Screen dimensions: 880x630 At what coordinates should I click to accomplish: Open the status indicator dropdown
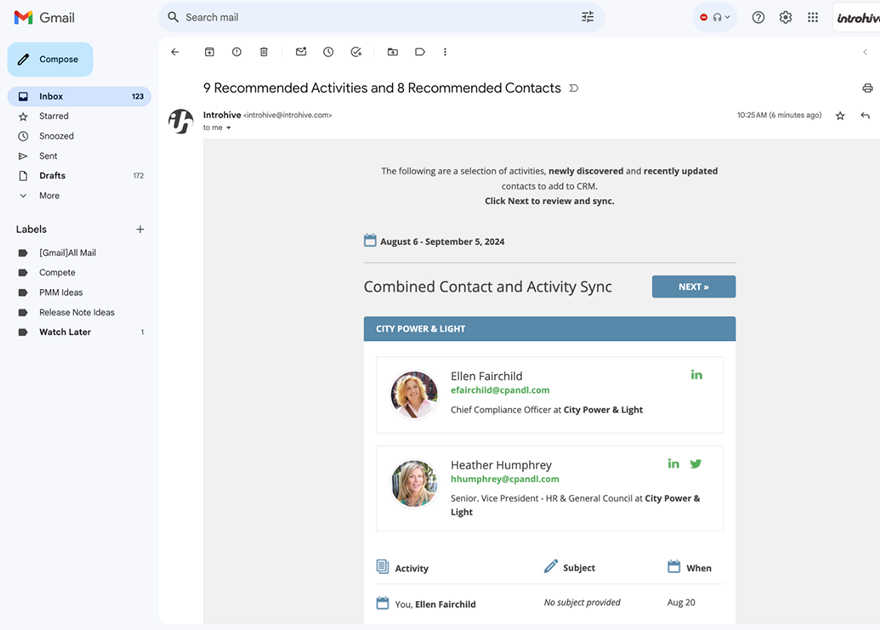[x=715, y=17]
